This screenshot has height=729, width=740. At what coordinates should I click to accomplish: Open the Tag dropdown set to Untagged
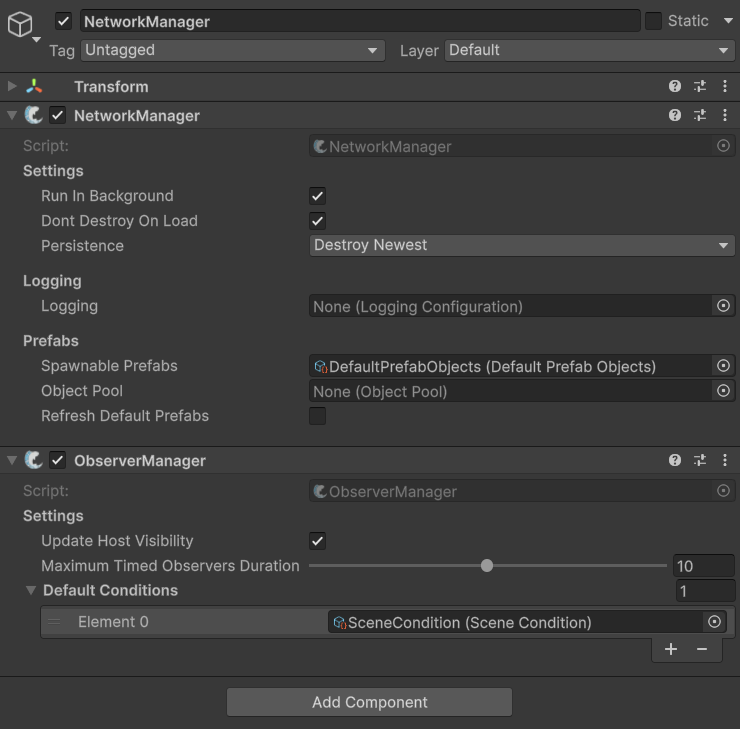(232, 50)
